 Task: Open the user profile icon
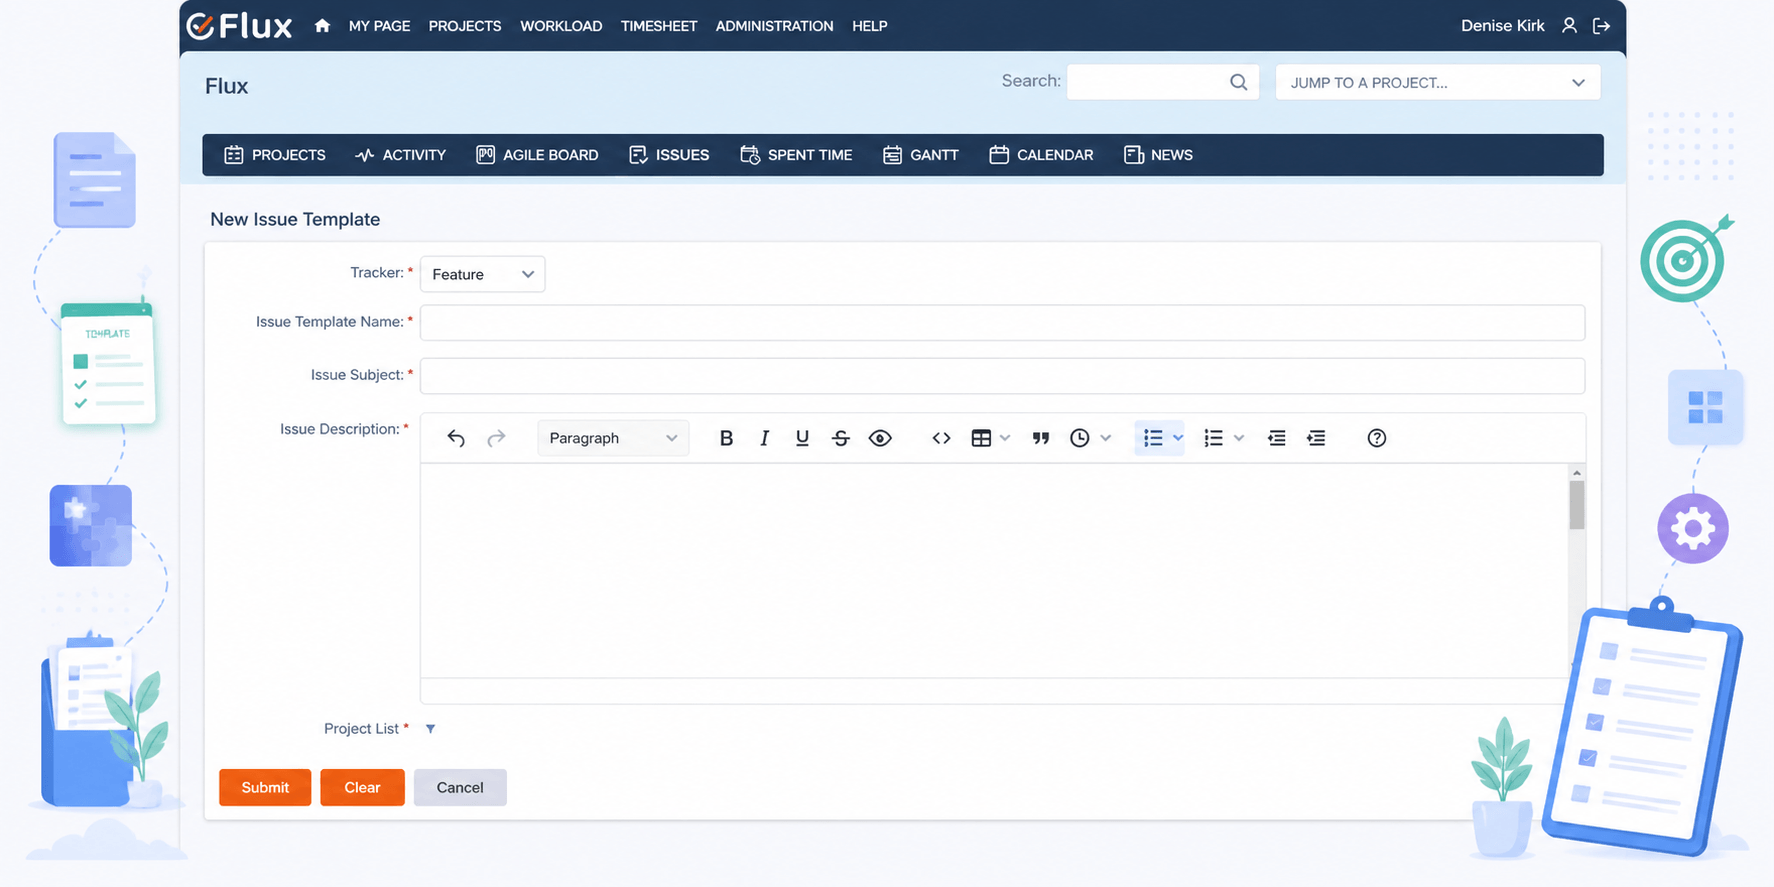(1569, 26)
